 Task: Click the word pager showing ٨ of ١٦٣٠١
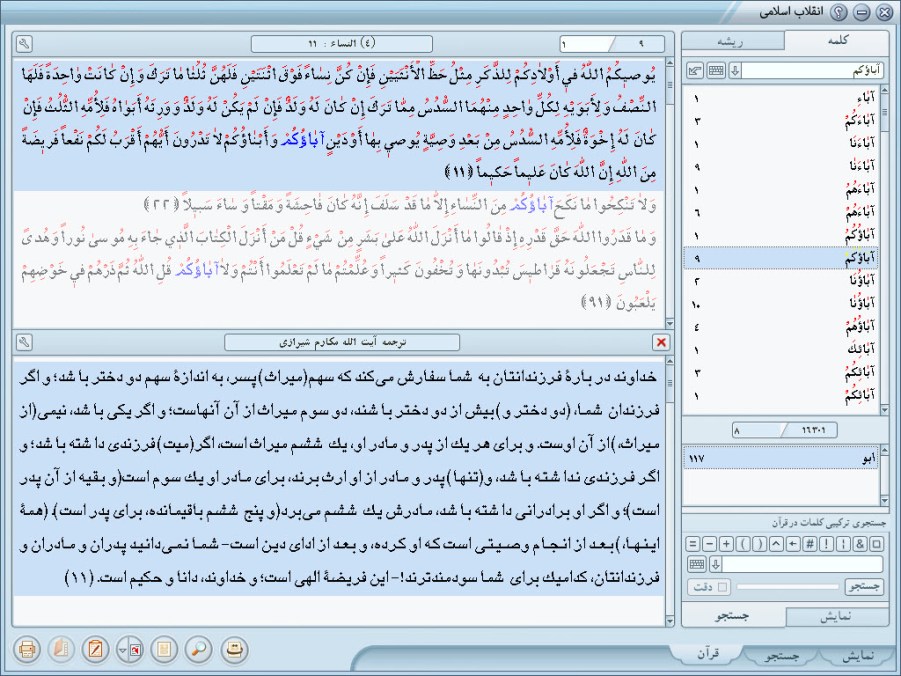784,430
